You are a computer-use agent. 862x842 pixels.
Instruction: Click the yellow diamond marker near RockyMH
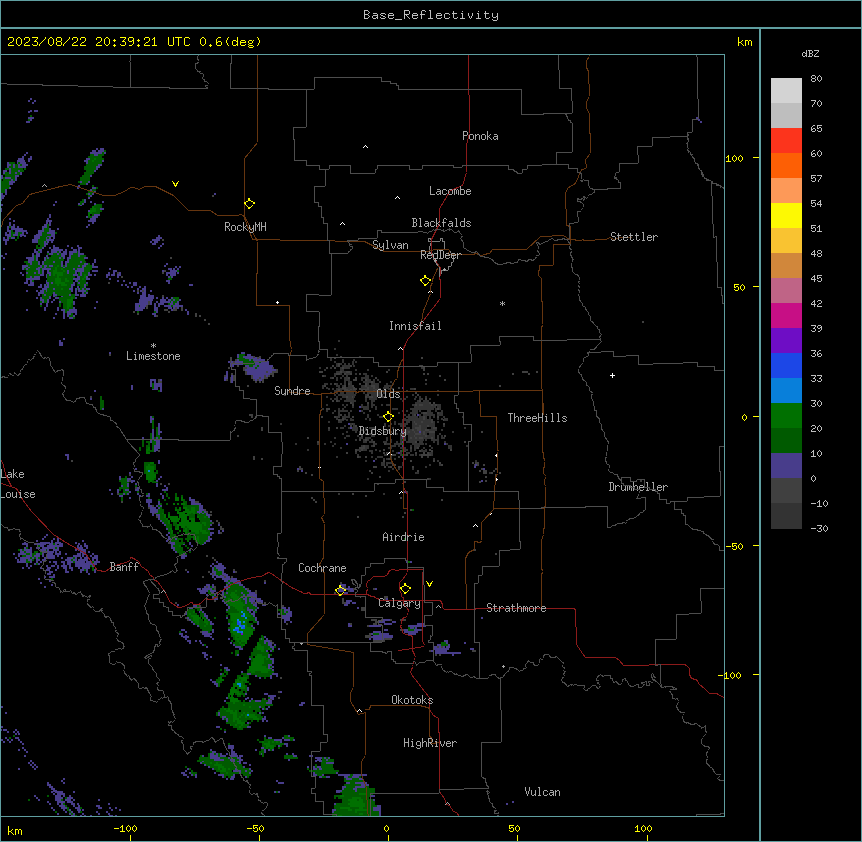(249, 204)
